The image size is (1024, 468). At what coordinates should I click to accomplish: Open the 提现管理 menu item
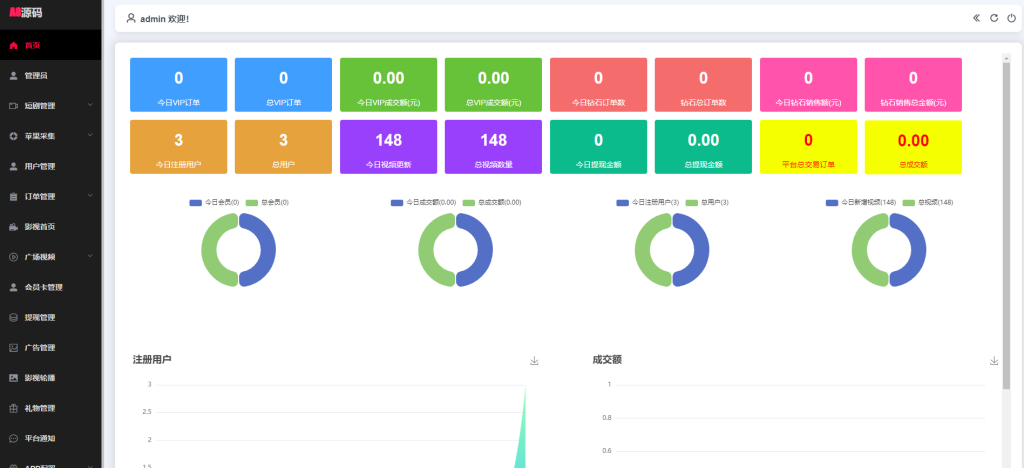tap(40, 317)
